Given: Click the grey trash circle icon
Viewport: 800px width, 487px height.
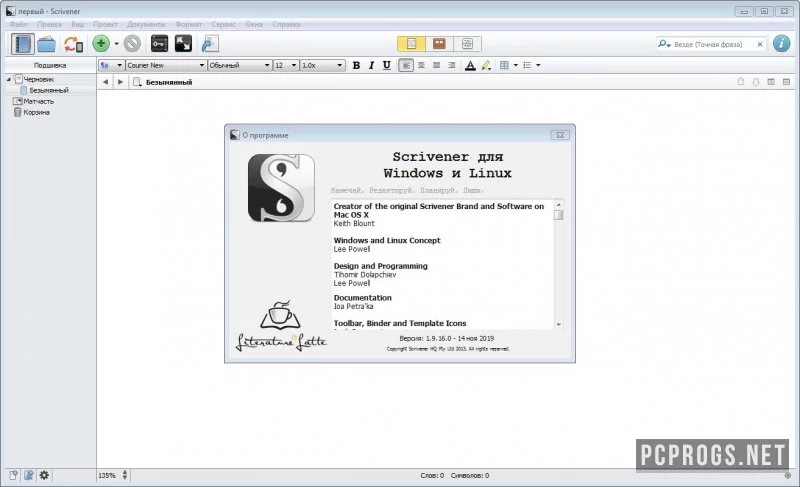Looking at the screenshot, I should click(132, 44).
